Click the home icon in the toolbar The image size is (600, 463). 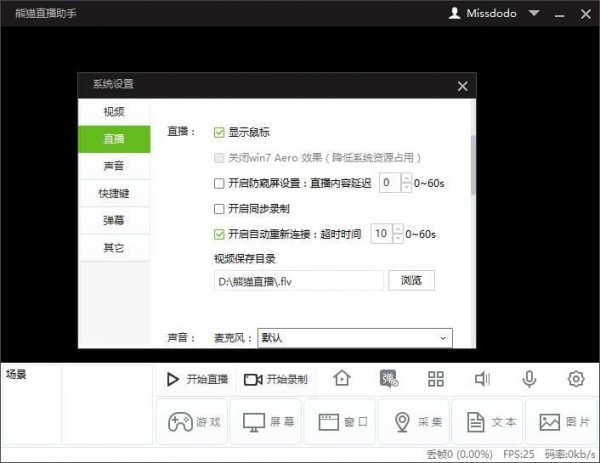click(x=342, y=379)
